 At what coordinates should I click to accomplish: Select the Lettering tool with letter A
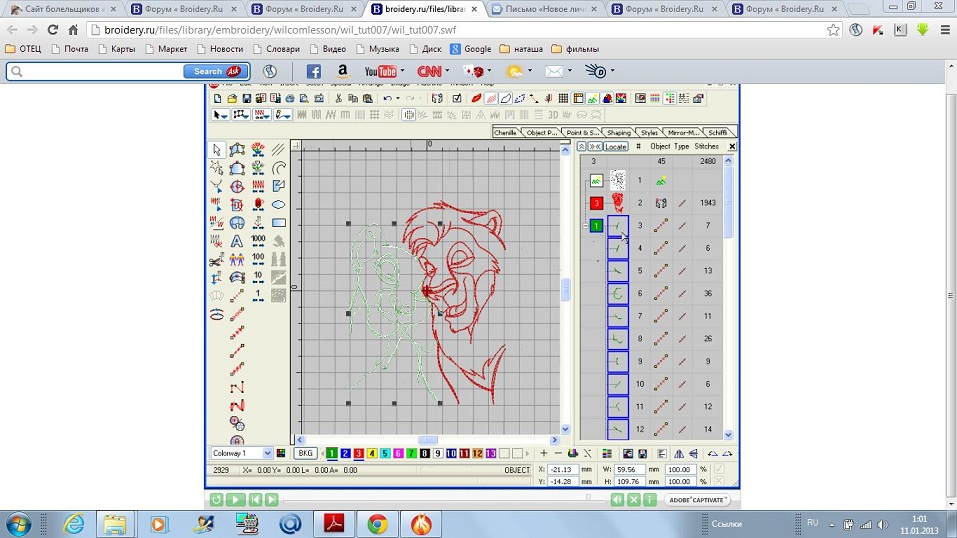click(x=237, y=241)
